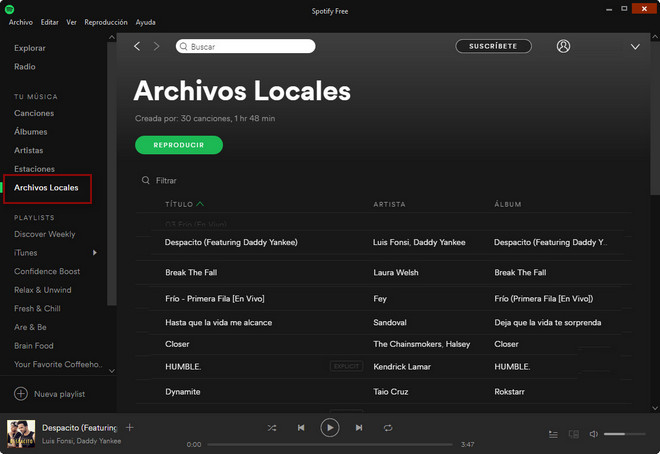The width and height of the screenshot is (660, 454).
Task: Open Artistas in the sidebar
Action: click(x=28, y=150)
